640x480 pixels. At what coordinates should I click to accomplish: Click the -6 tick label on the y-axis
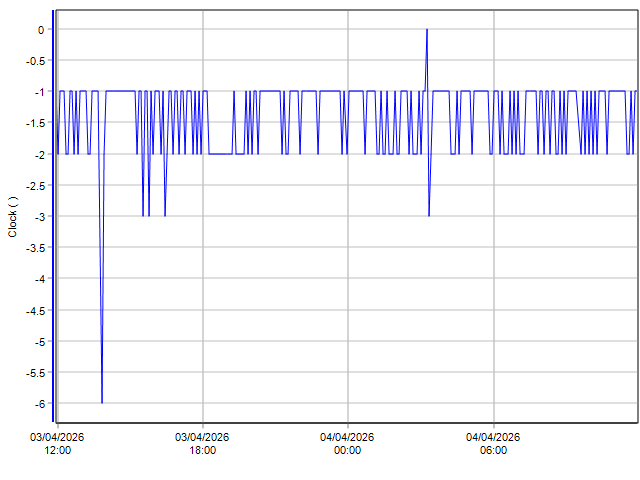coord(39,404)
